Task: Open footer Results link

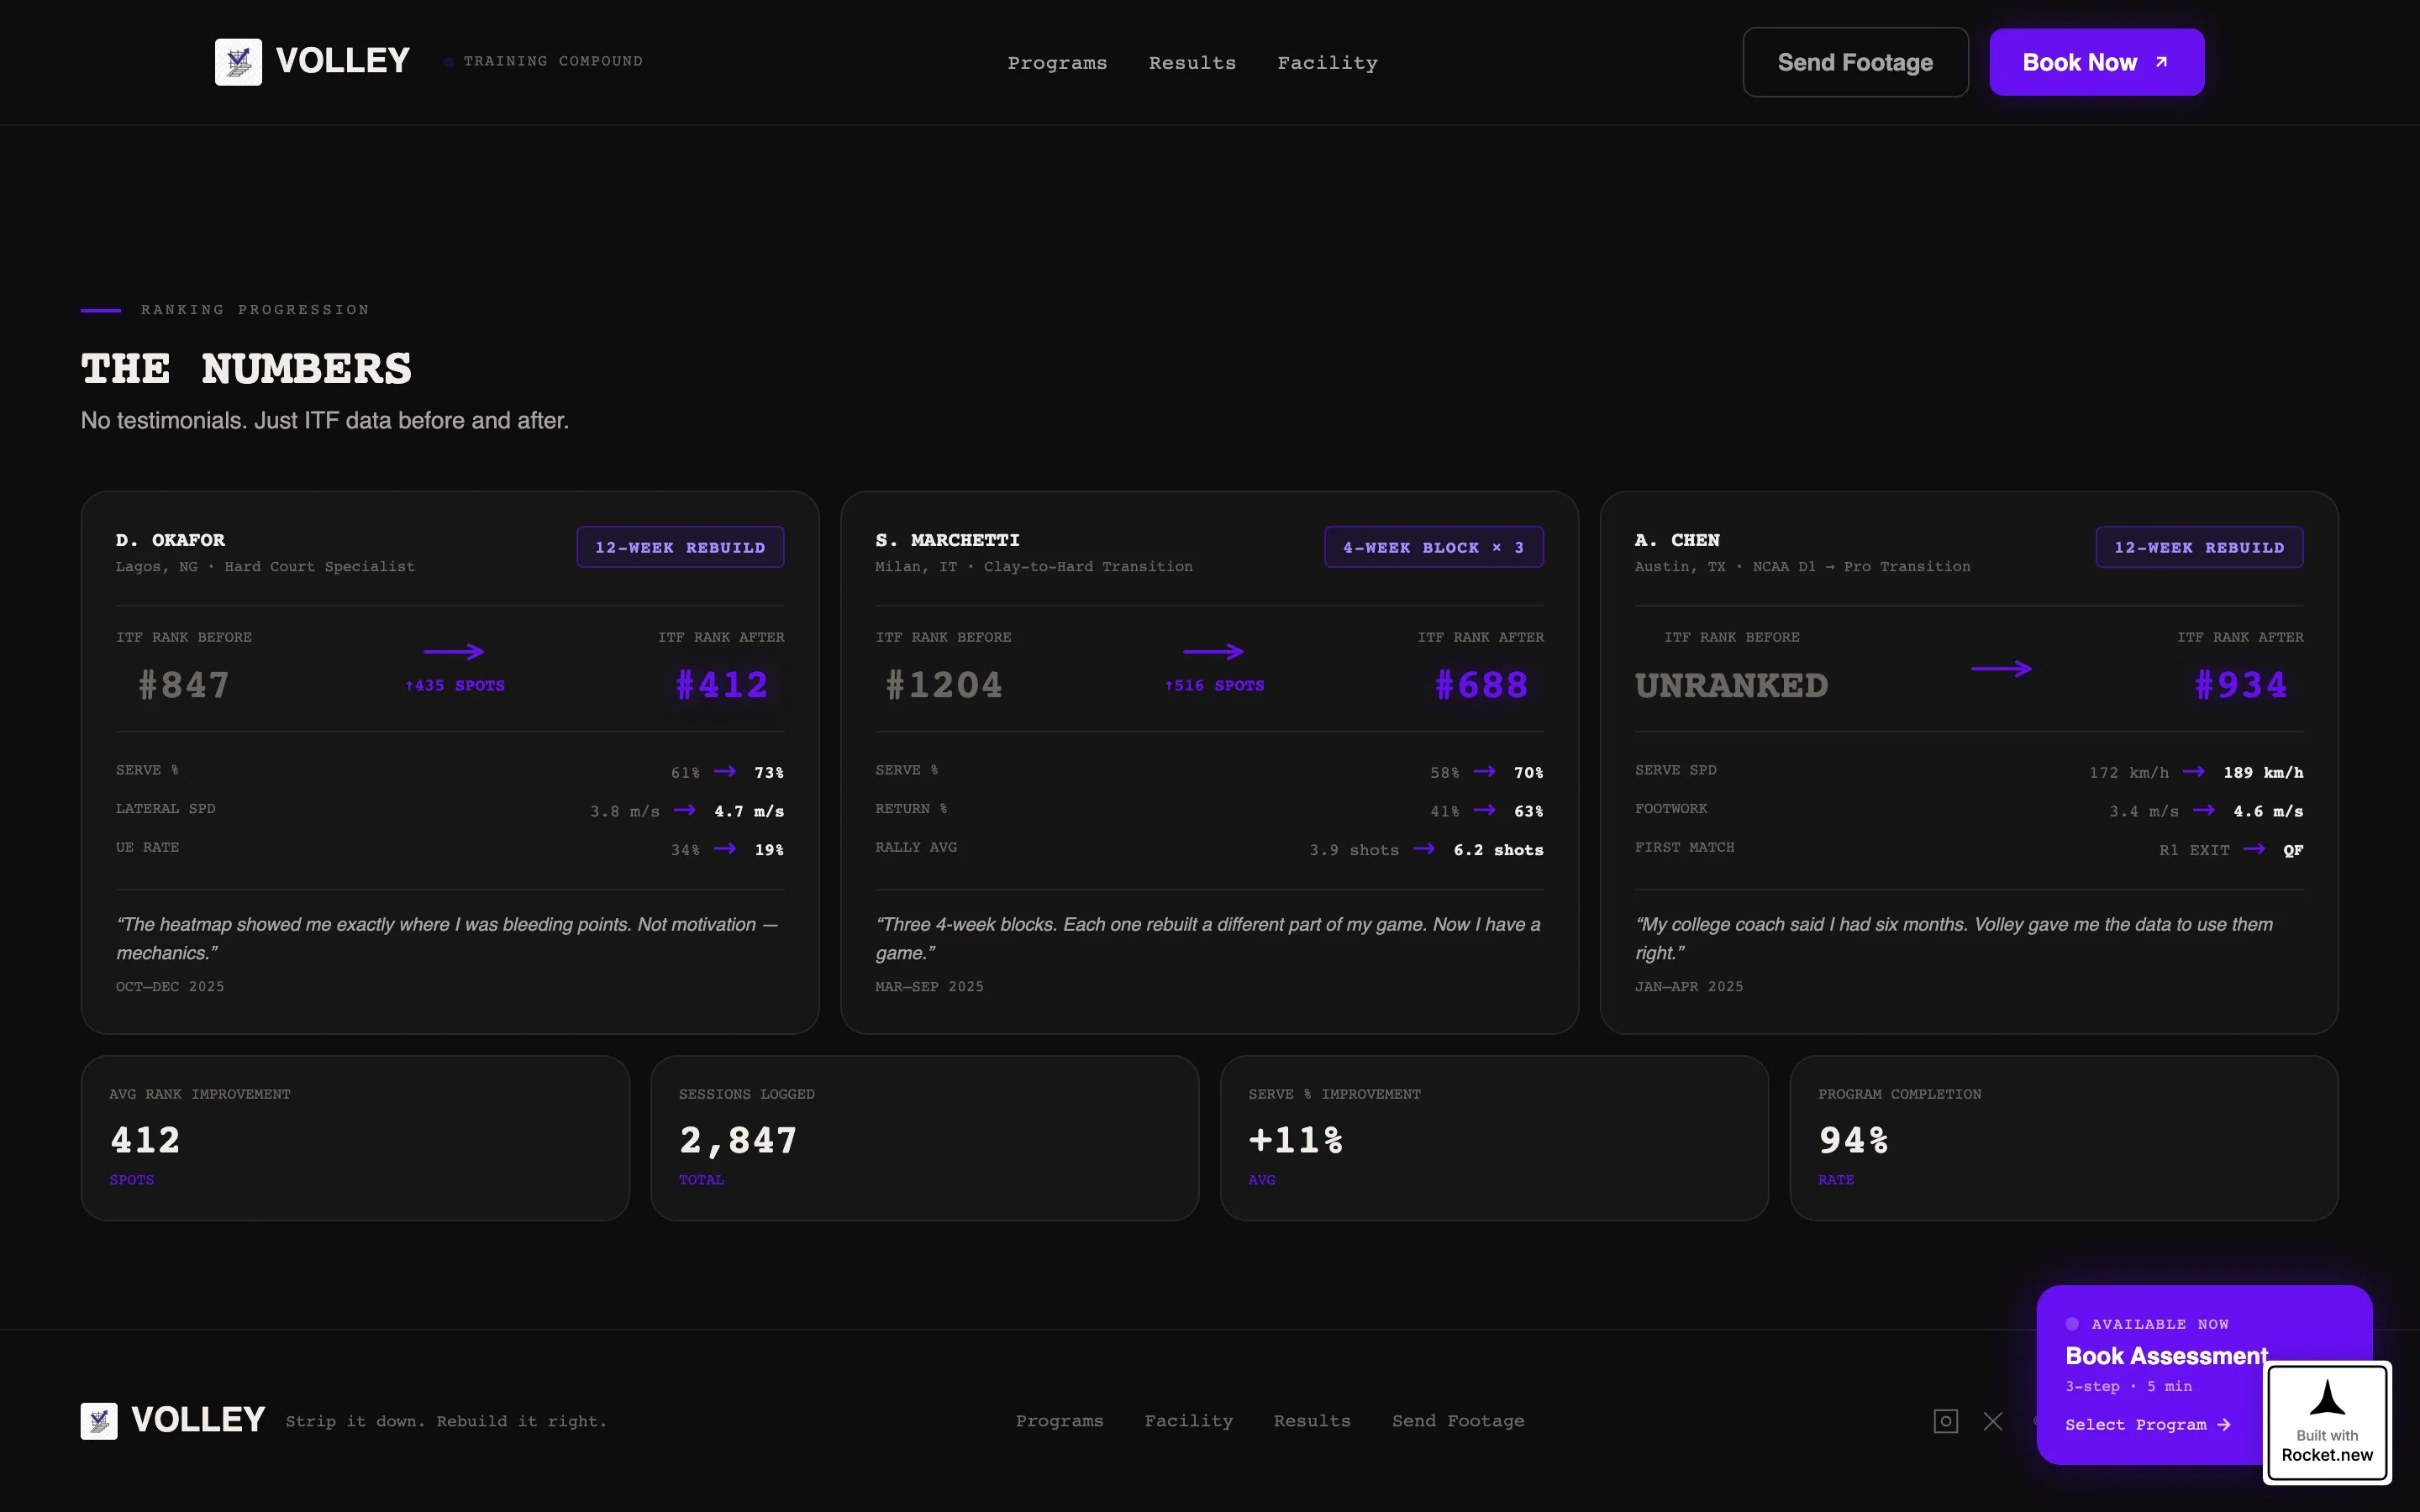Action: tap(1311, 1421)
